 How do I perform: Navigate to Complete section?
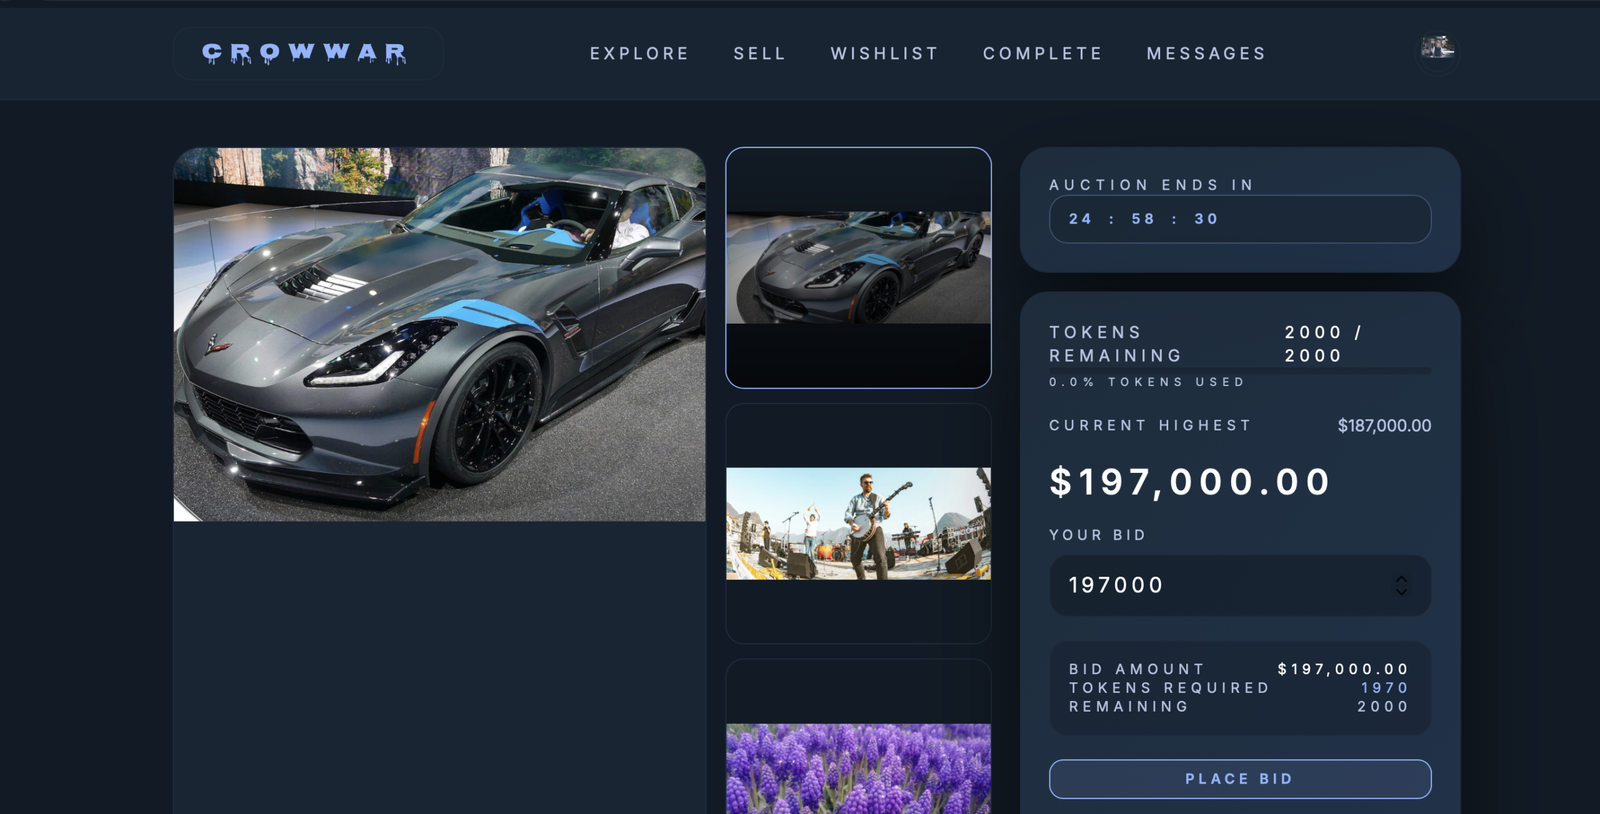[x=1043, y=54]
